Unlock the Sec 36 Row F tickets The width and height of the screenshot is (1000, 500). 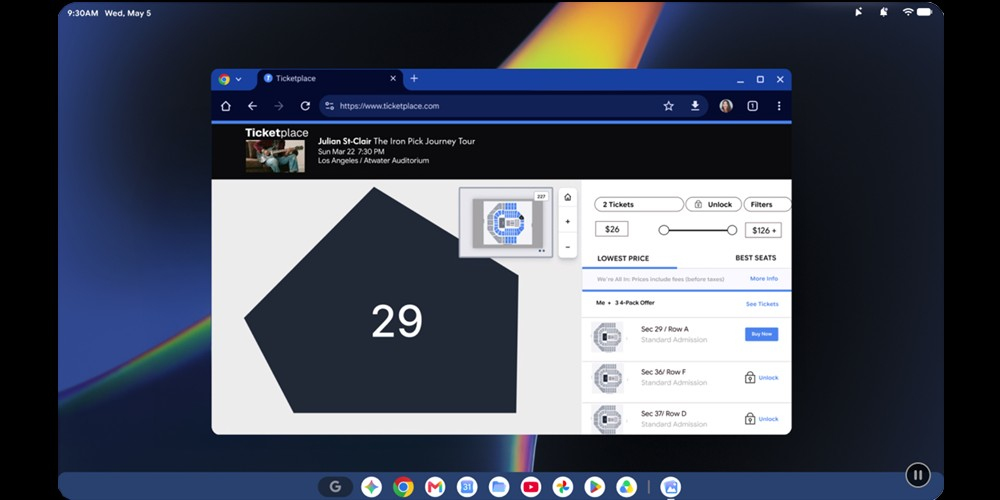(762, 378)
